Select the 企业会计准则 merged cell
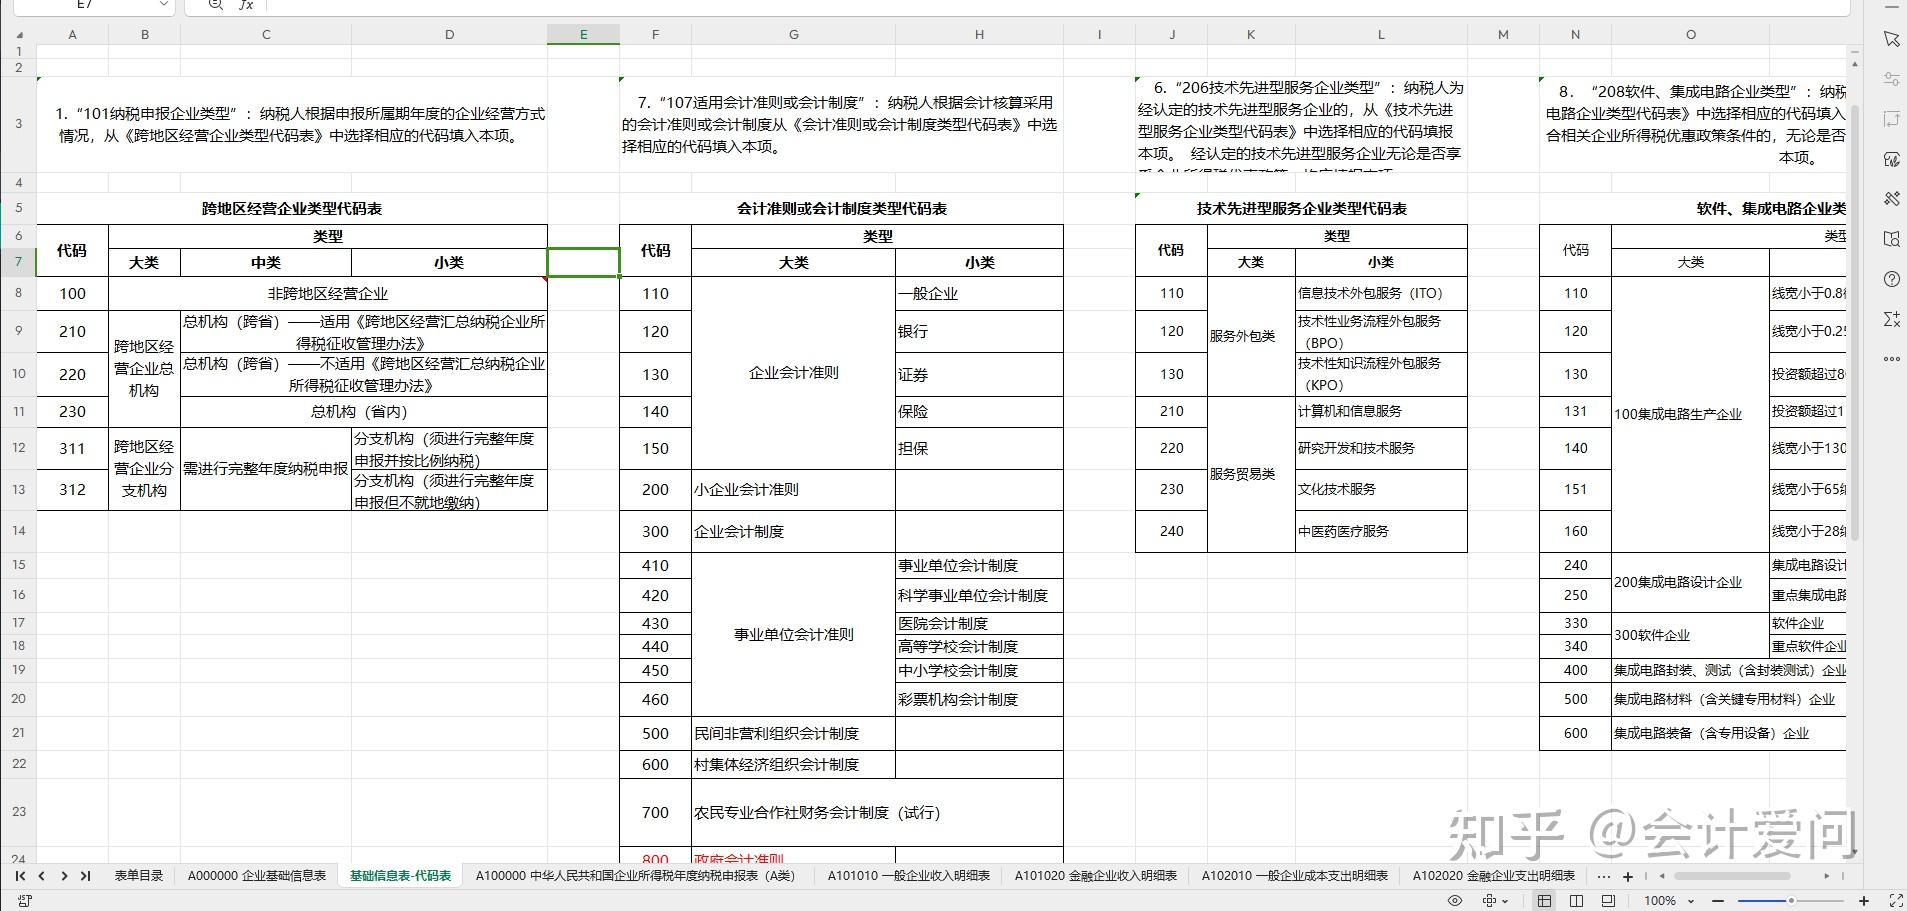 point(794,373)
